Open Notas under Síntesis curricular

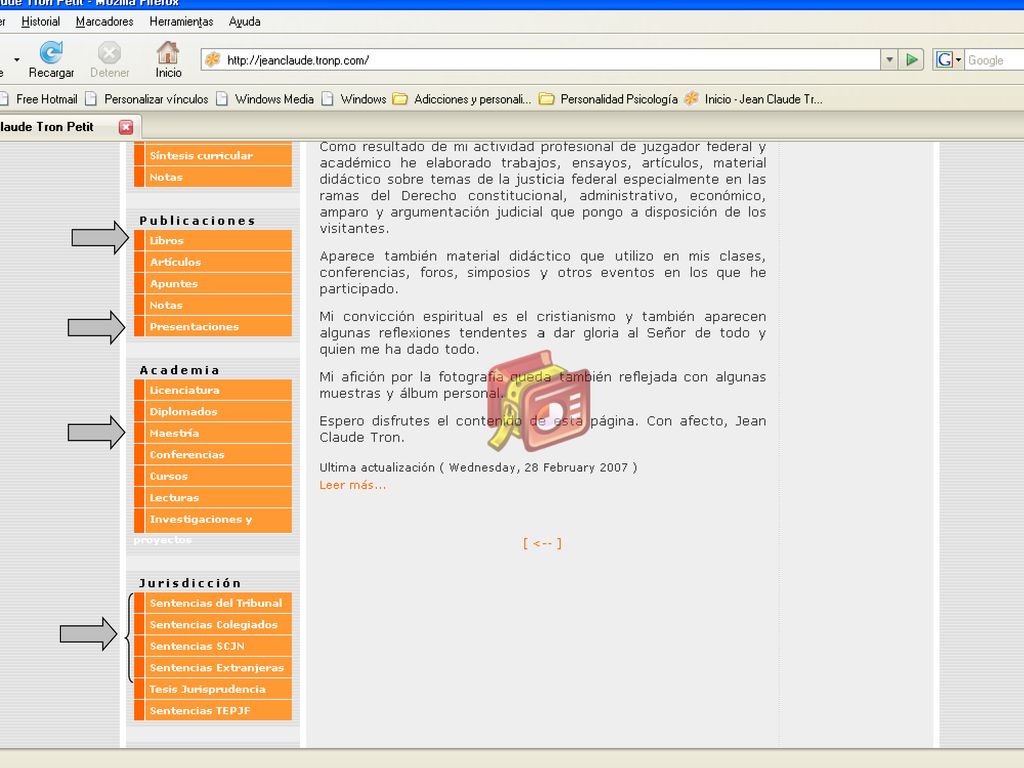[x=213, y=177]
